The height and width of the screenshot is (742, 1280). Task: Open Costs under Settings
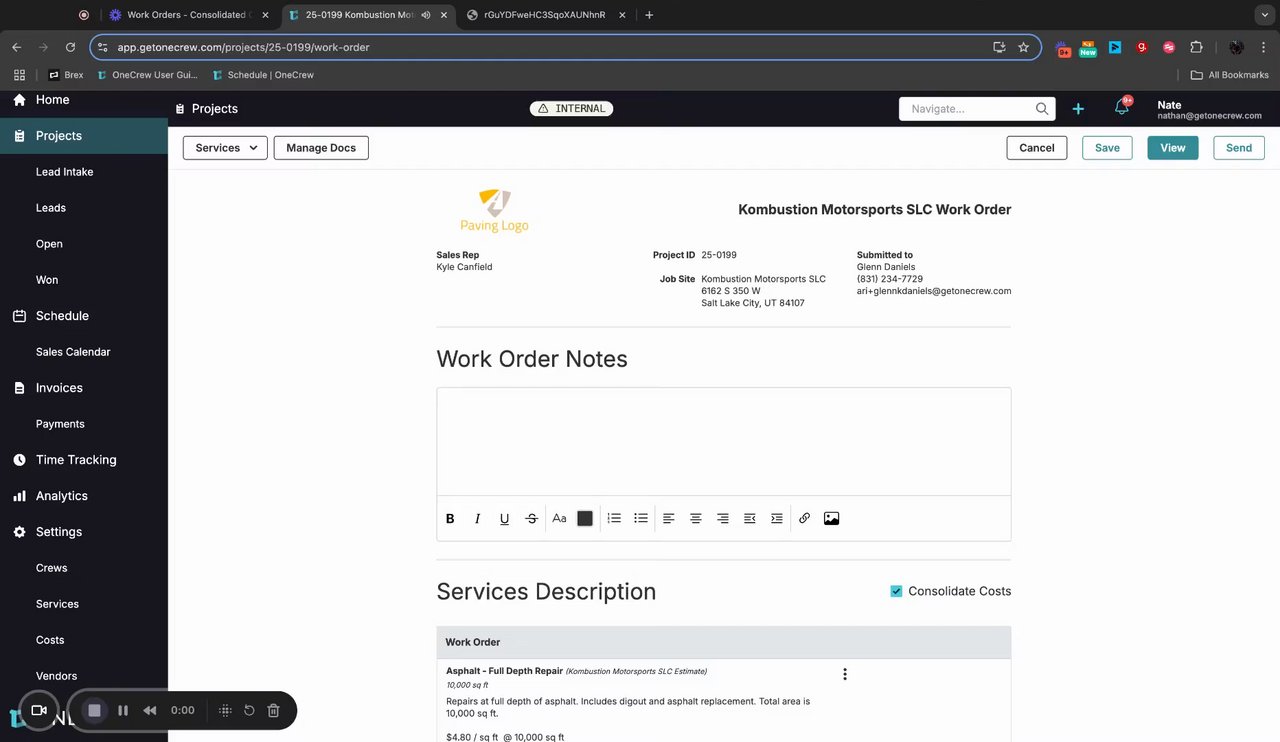click(x=50, y=640)
